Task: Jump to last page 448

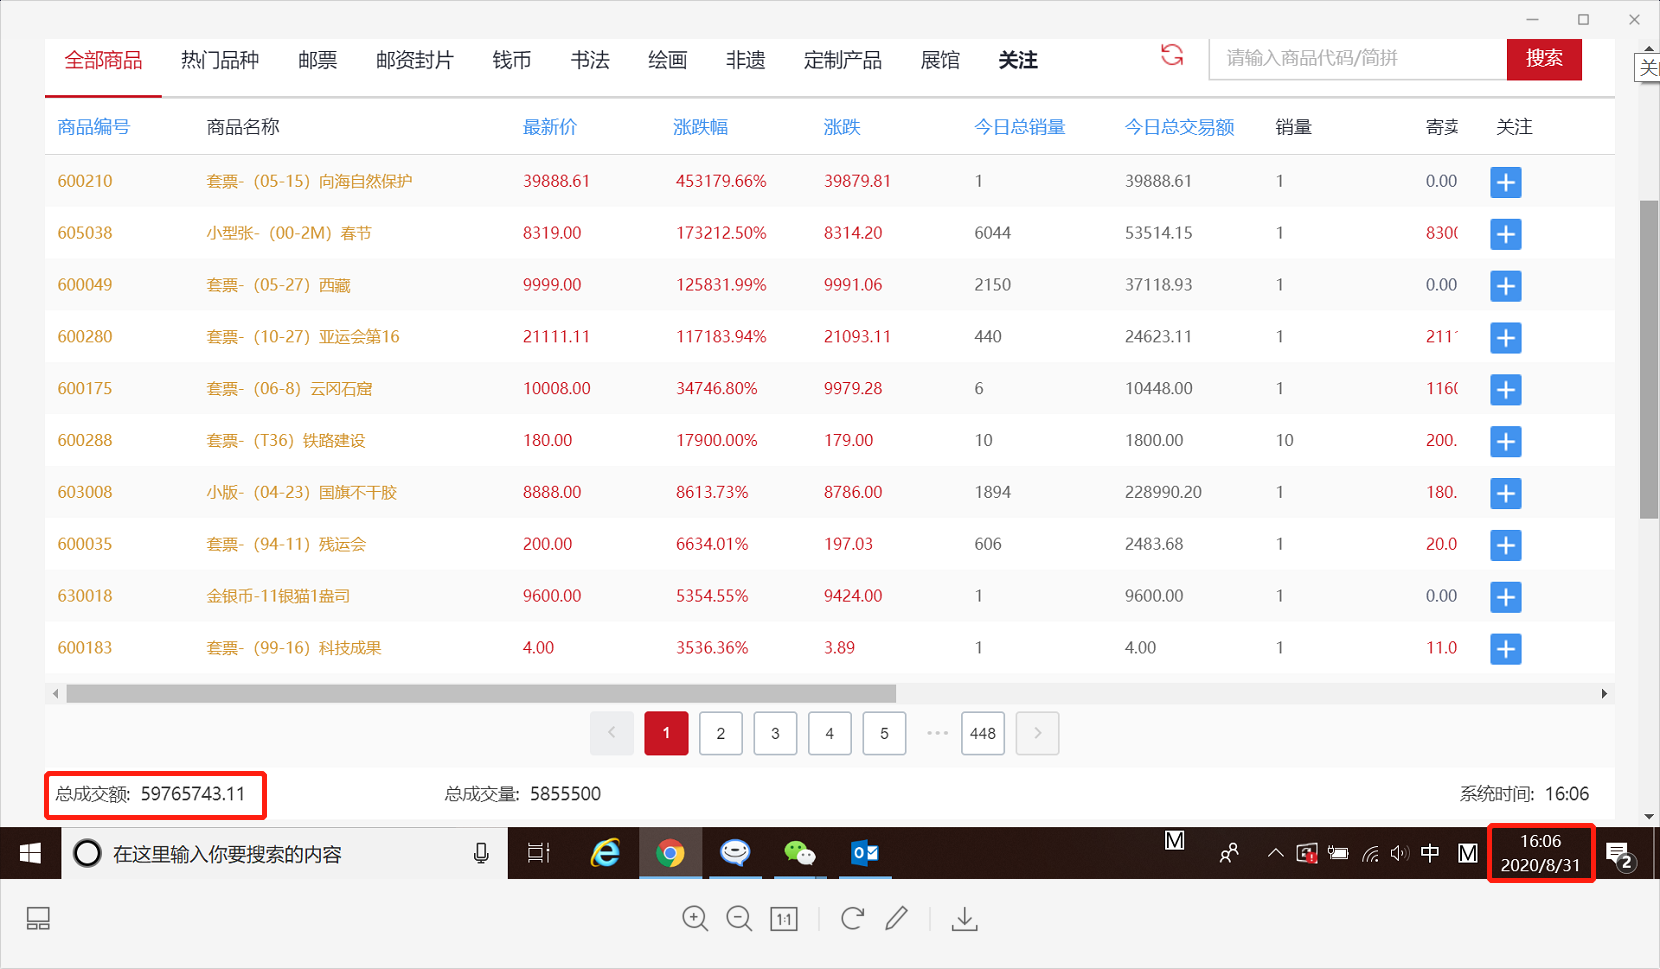Action: coord(982,733)
